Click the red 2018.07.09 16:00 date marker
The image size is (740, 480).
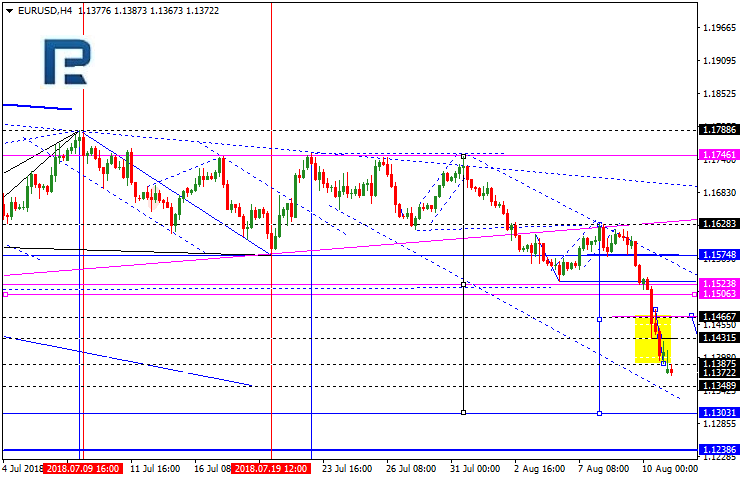click(83, 469)
